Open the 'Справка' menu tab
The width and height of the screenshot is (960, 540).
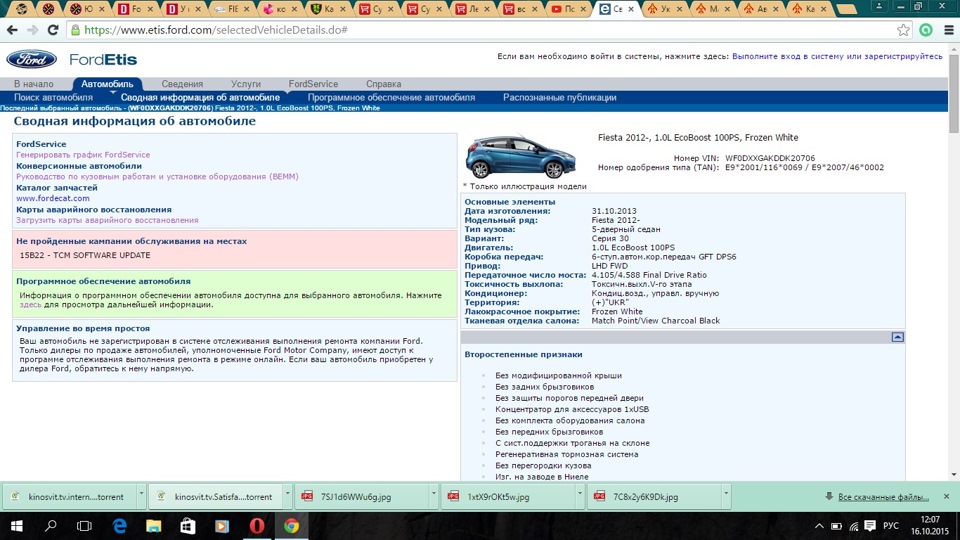(383, 84)
